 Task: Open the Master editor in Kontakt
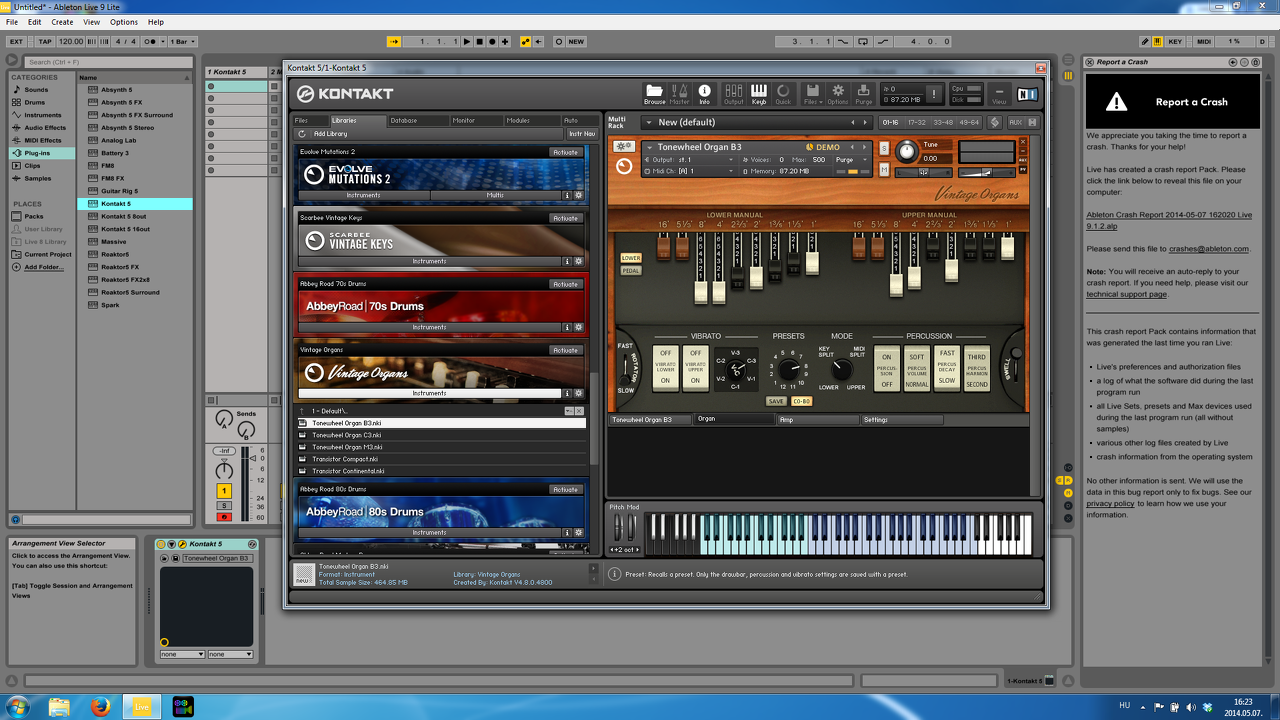680,94
